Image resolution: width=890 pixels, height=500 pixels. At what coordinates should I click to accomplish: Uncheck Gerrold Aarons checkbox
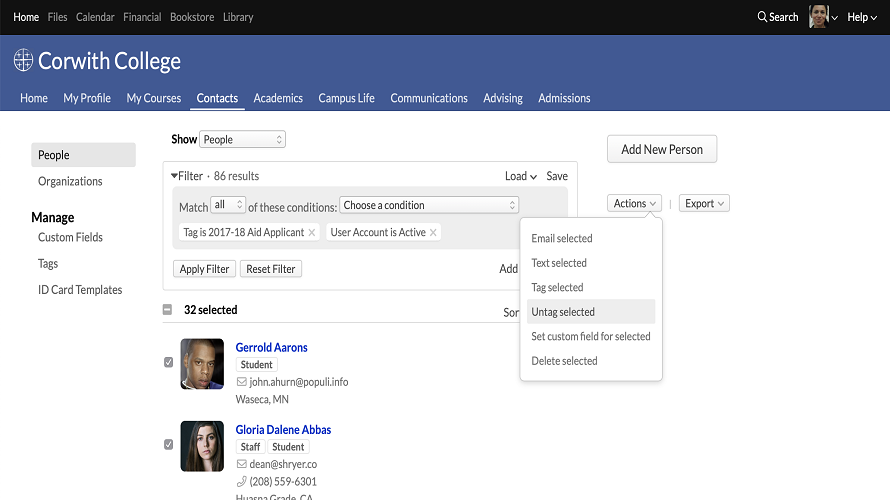168,362
